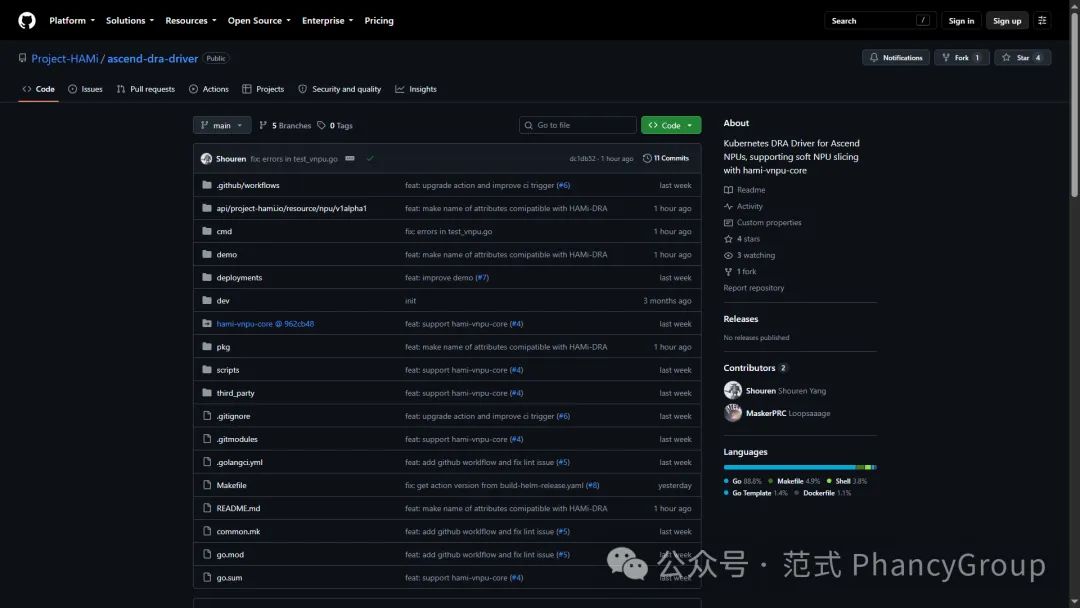Switch to the Issues tab
The height and width of the screenshot is (608, 1080).
tap(85, 89)
